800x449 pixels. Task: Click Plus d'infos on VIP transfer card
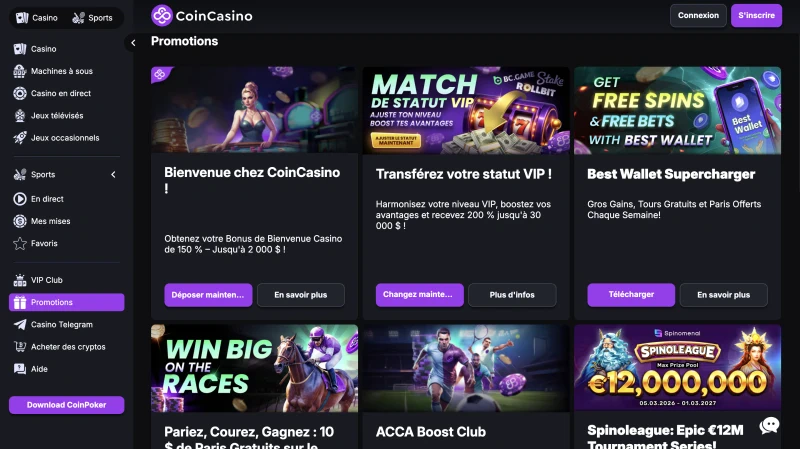512,295
